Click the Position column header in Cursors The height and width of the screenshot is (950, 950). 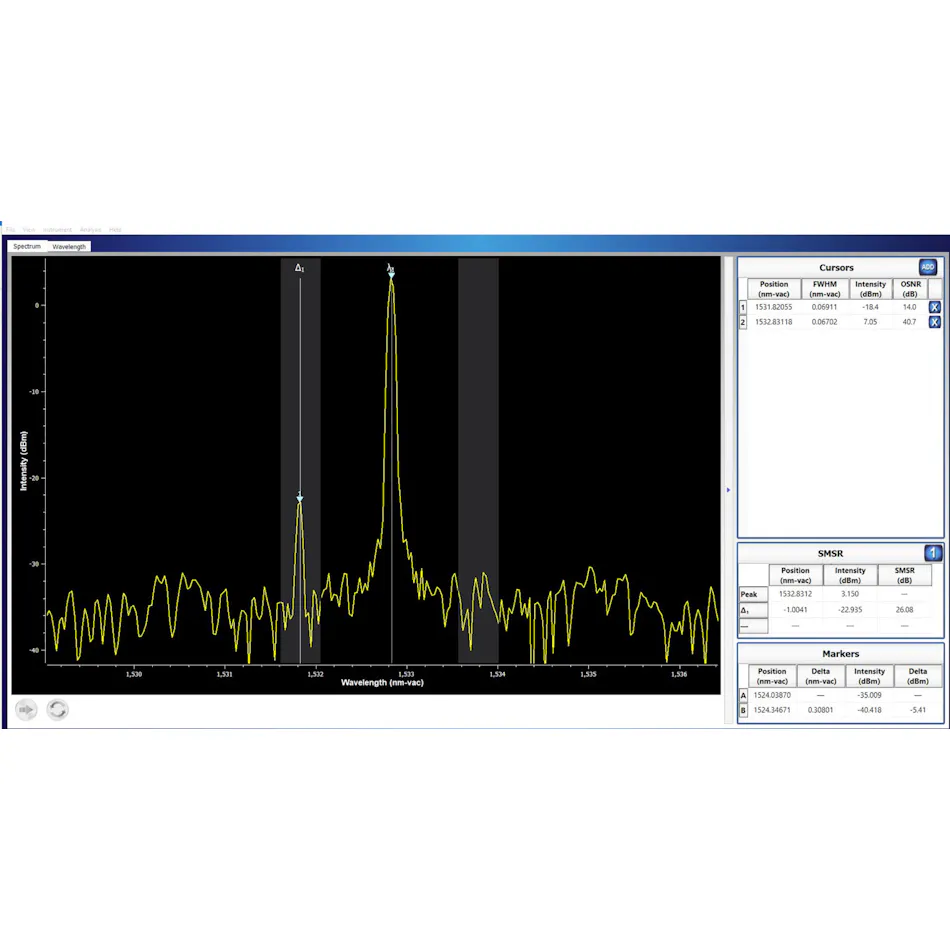[773, 289]
